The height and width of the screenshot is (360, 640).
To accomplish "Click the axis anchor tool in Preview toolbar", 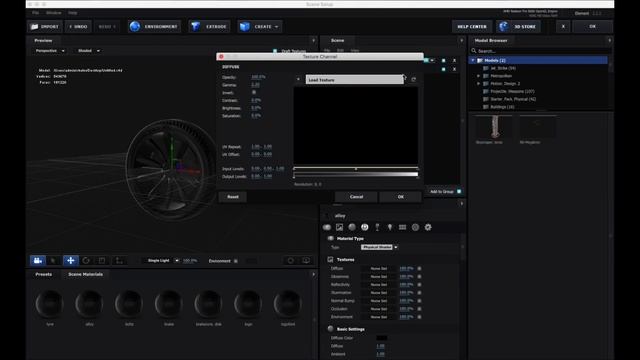I will [119, 260].
